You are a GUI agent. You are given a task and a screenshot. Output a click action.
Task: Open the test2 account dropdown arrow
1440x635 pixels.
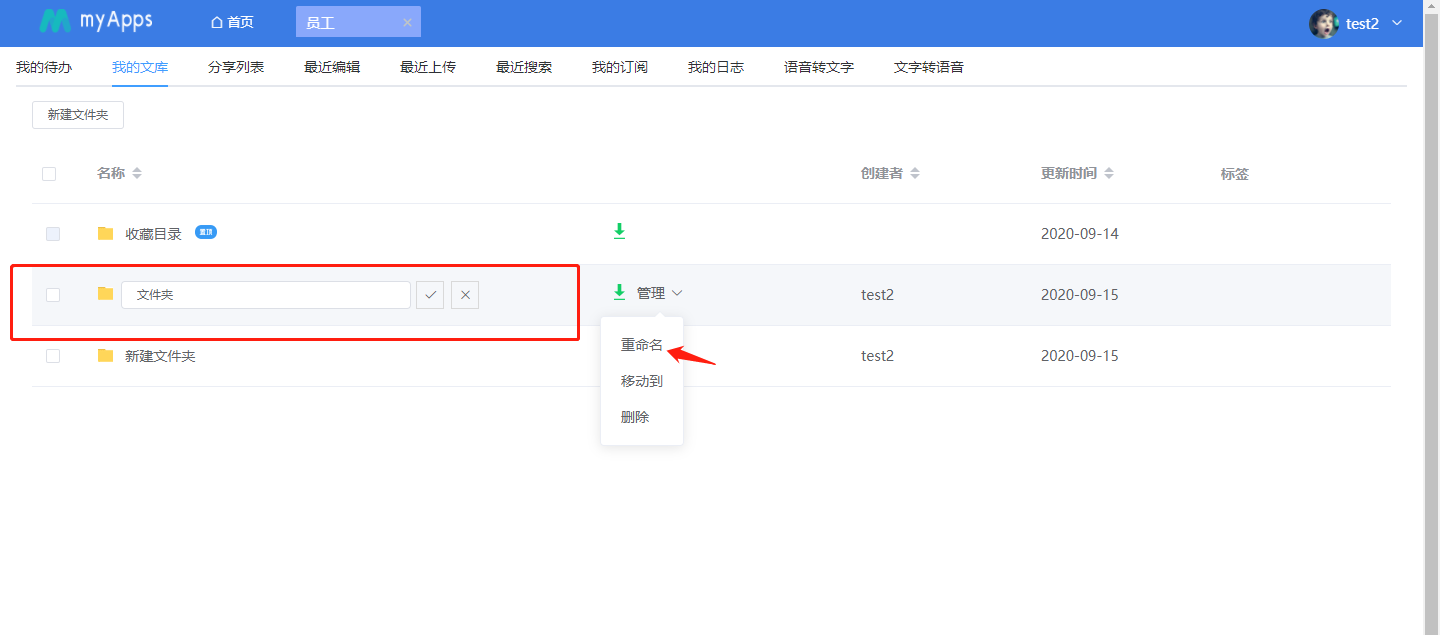coord(1397,23)
